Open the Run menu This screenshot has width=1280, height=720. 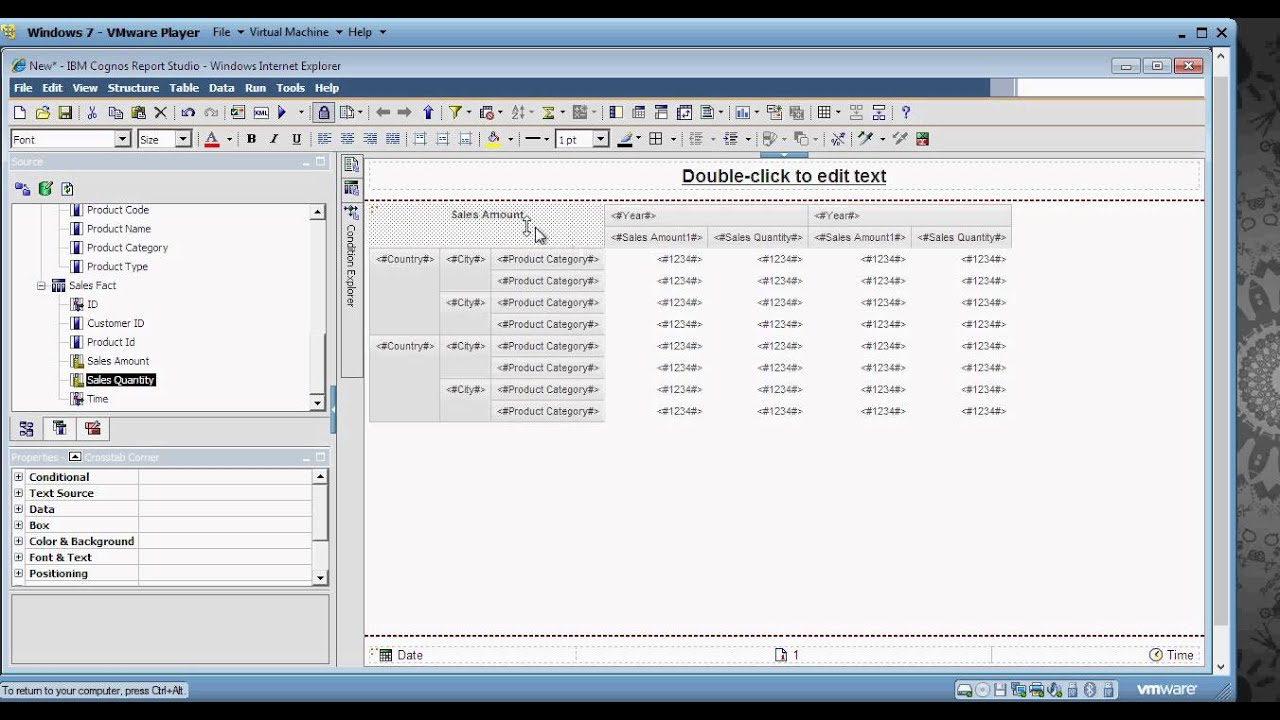[255, 88]
